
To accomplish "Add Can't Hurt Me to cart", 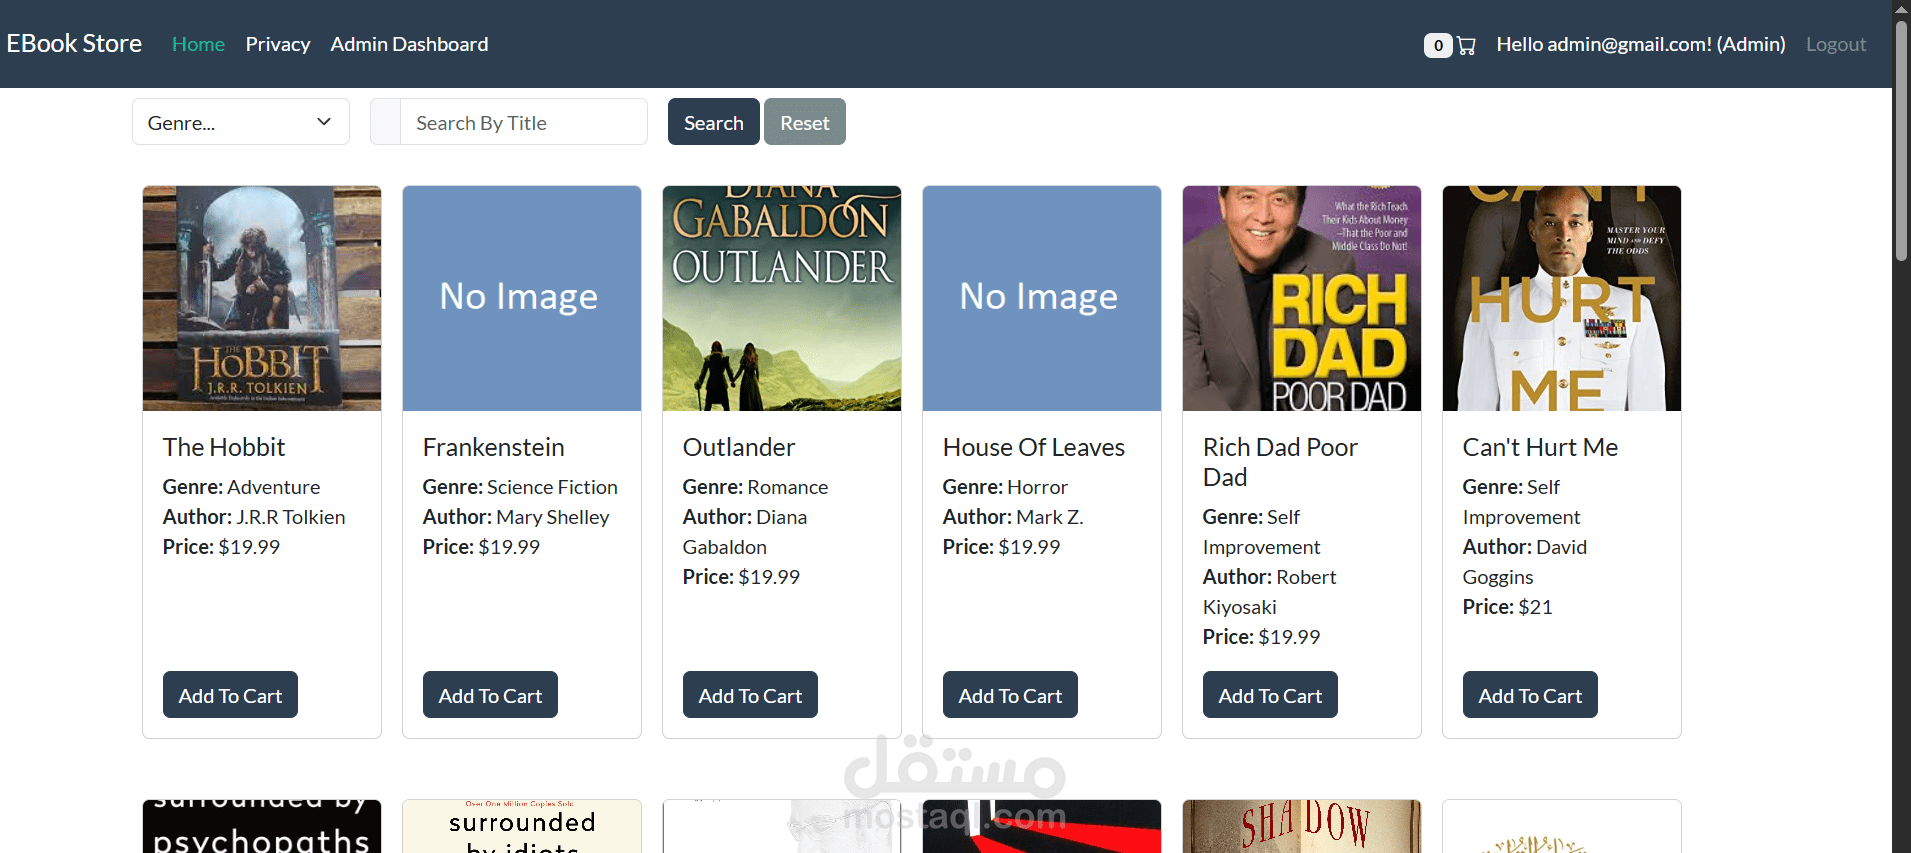I will pos(1530,695).
